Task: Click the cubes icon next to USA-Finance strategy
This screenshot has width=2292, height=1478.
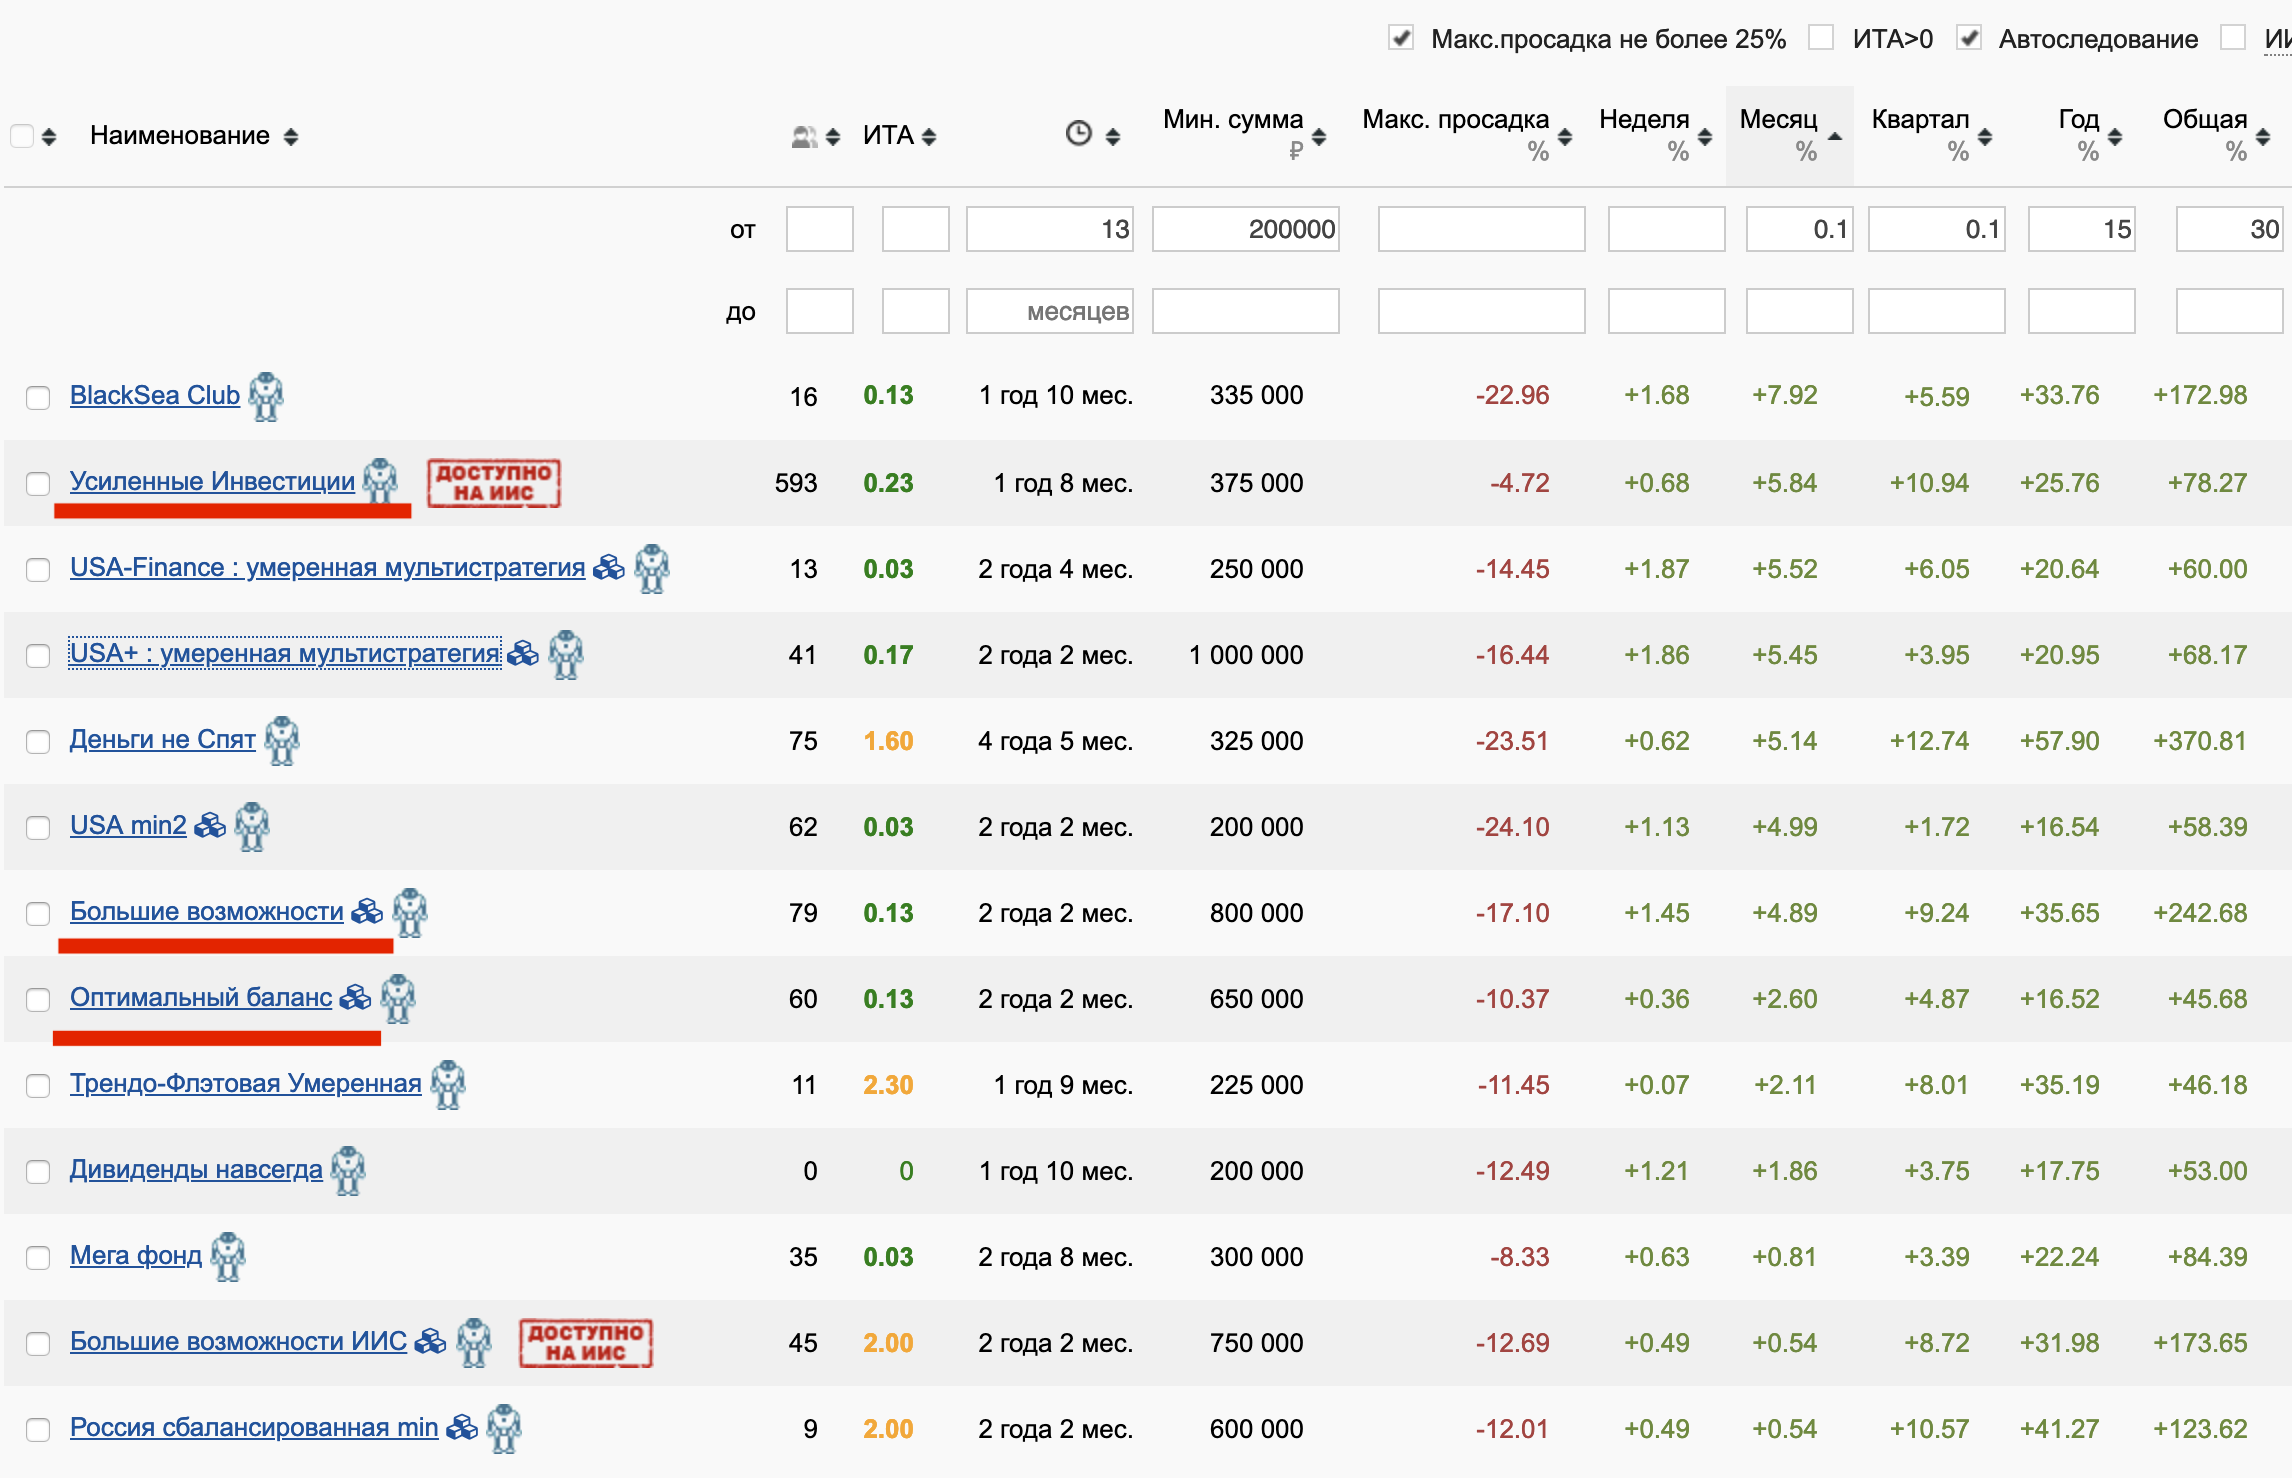Action: pyautogui.click(x=608, y=569)
